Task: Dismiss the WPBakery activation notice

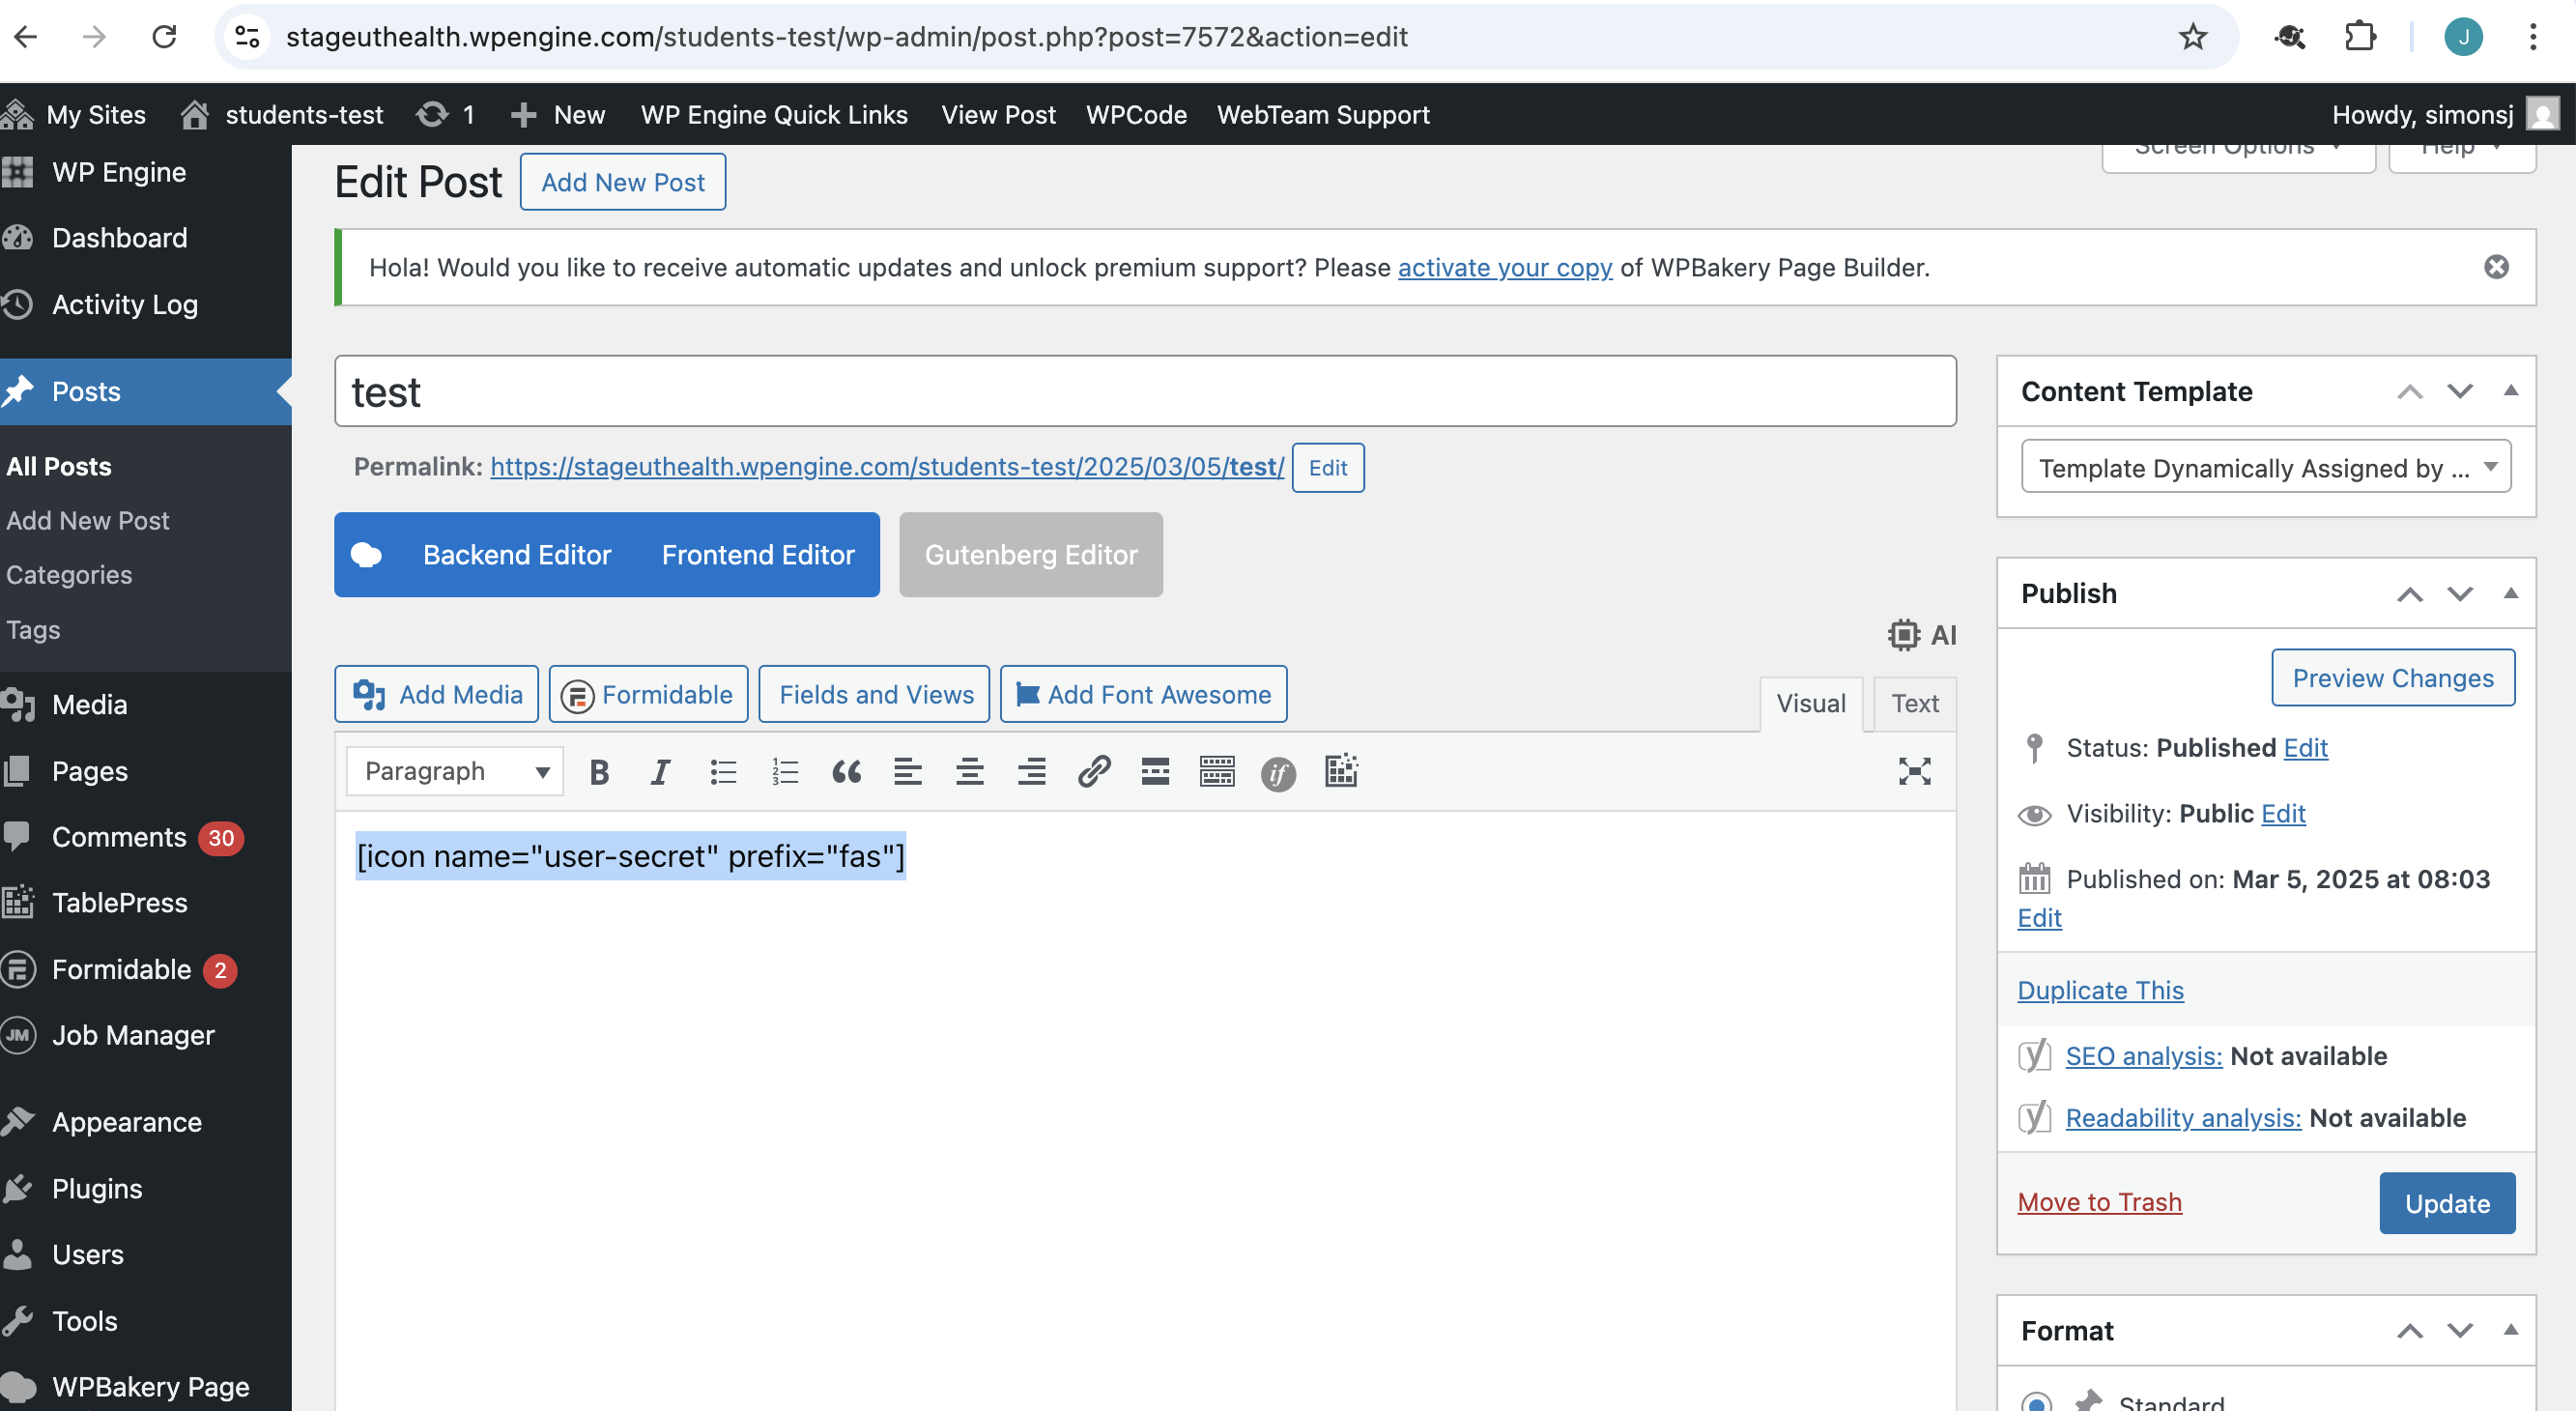Action: tap(2496, 267)
